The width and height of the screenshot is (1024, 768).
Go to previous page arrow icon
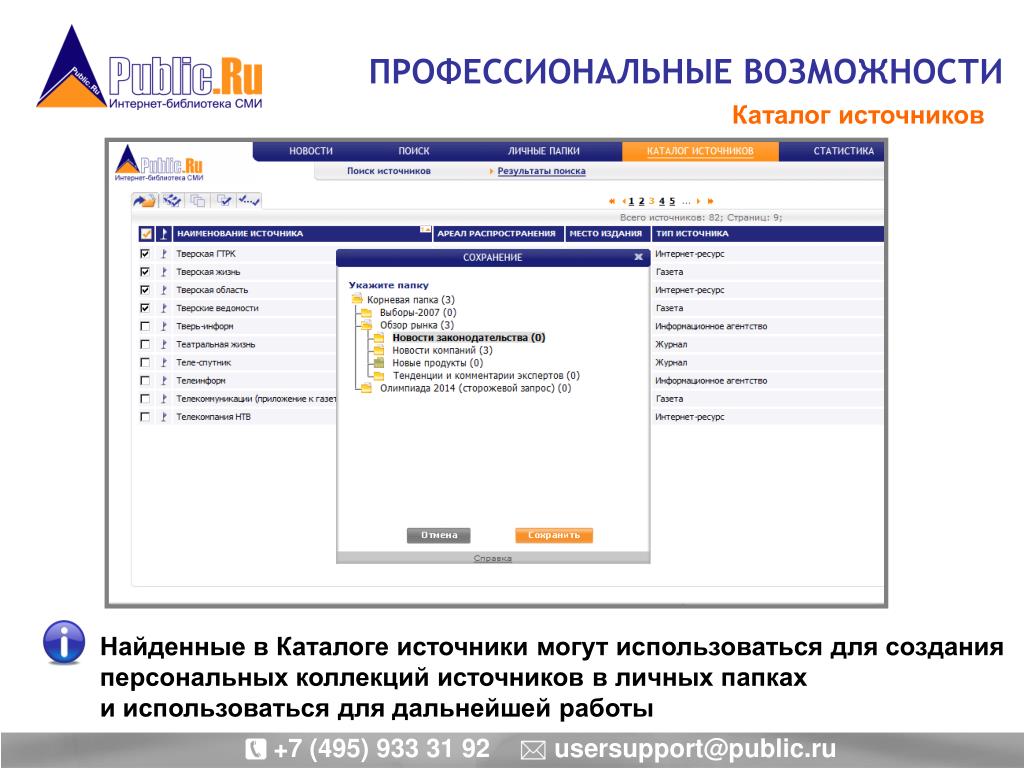tap(624, 201)
